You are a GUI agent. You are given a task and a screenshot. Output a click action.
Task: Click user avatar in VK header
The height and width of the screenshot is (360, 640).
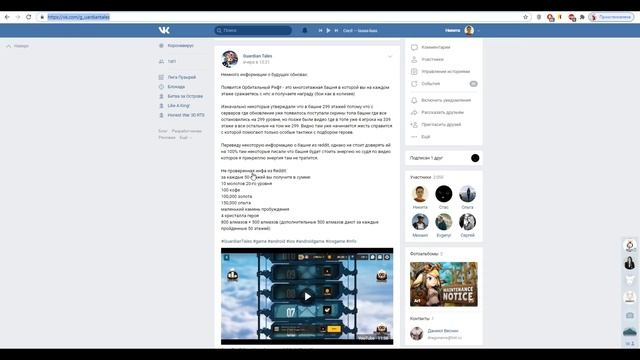click(469, 30)
